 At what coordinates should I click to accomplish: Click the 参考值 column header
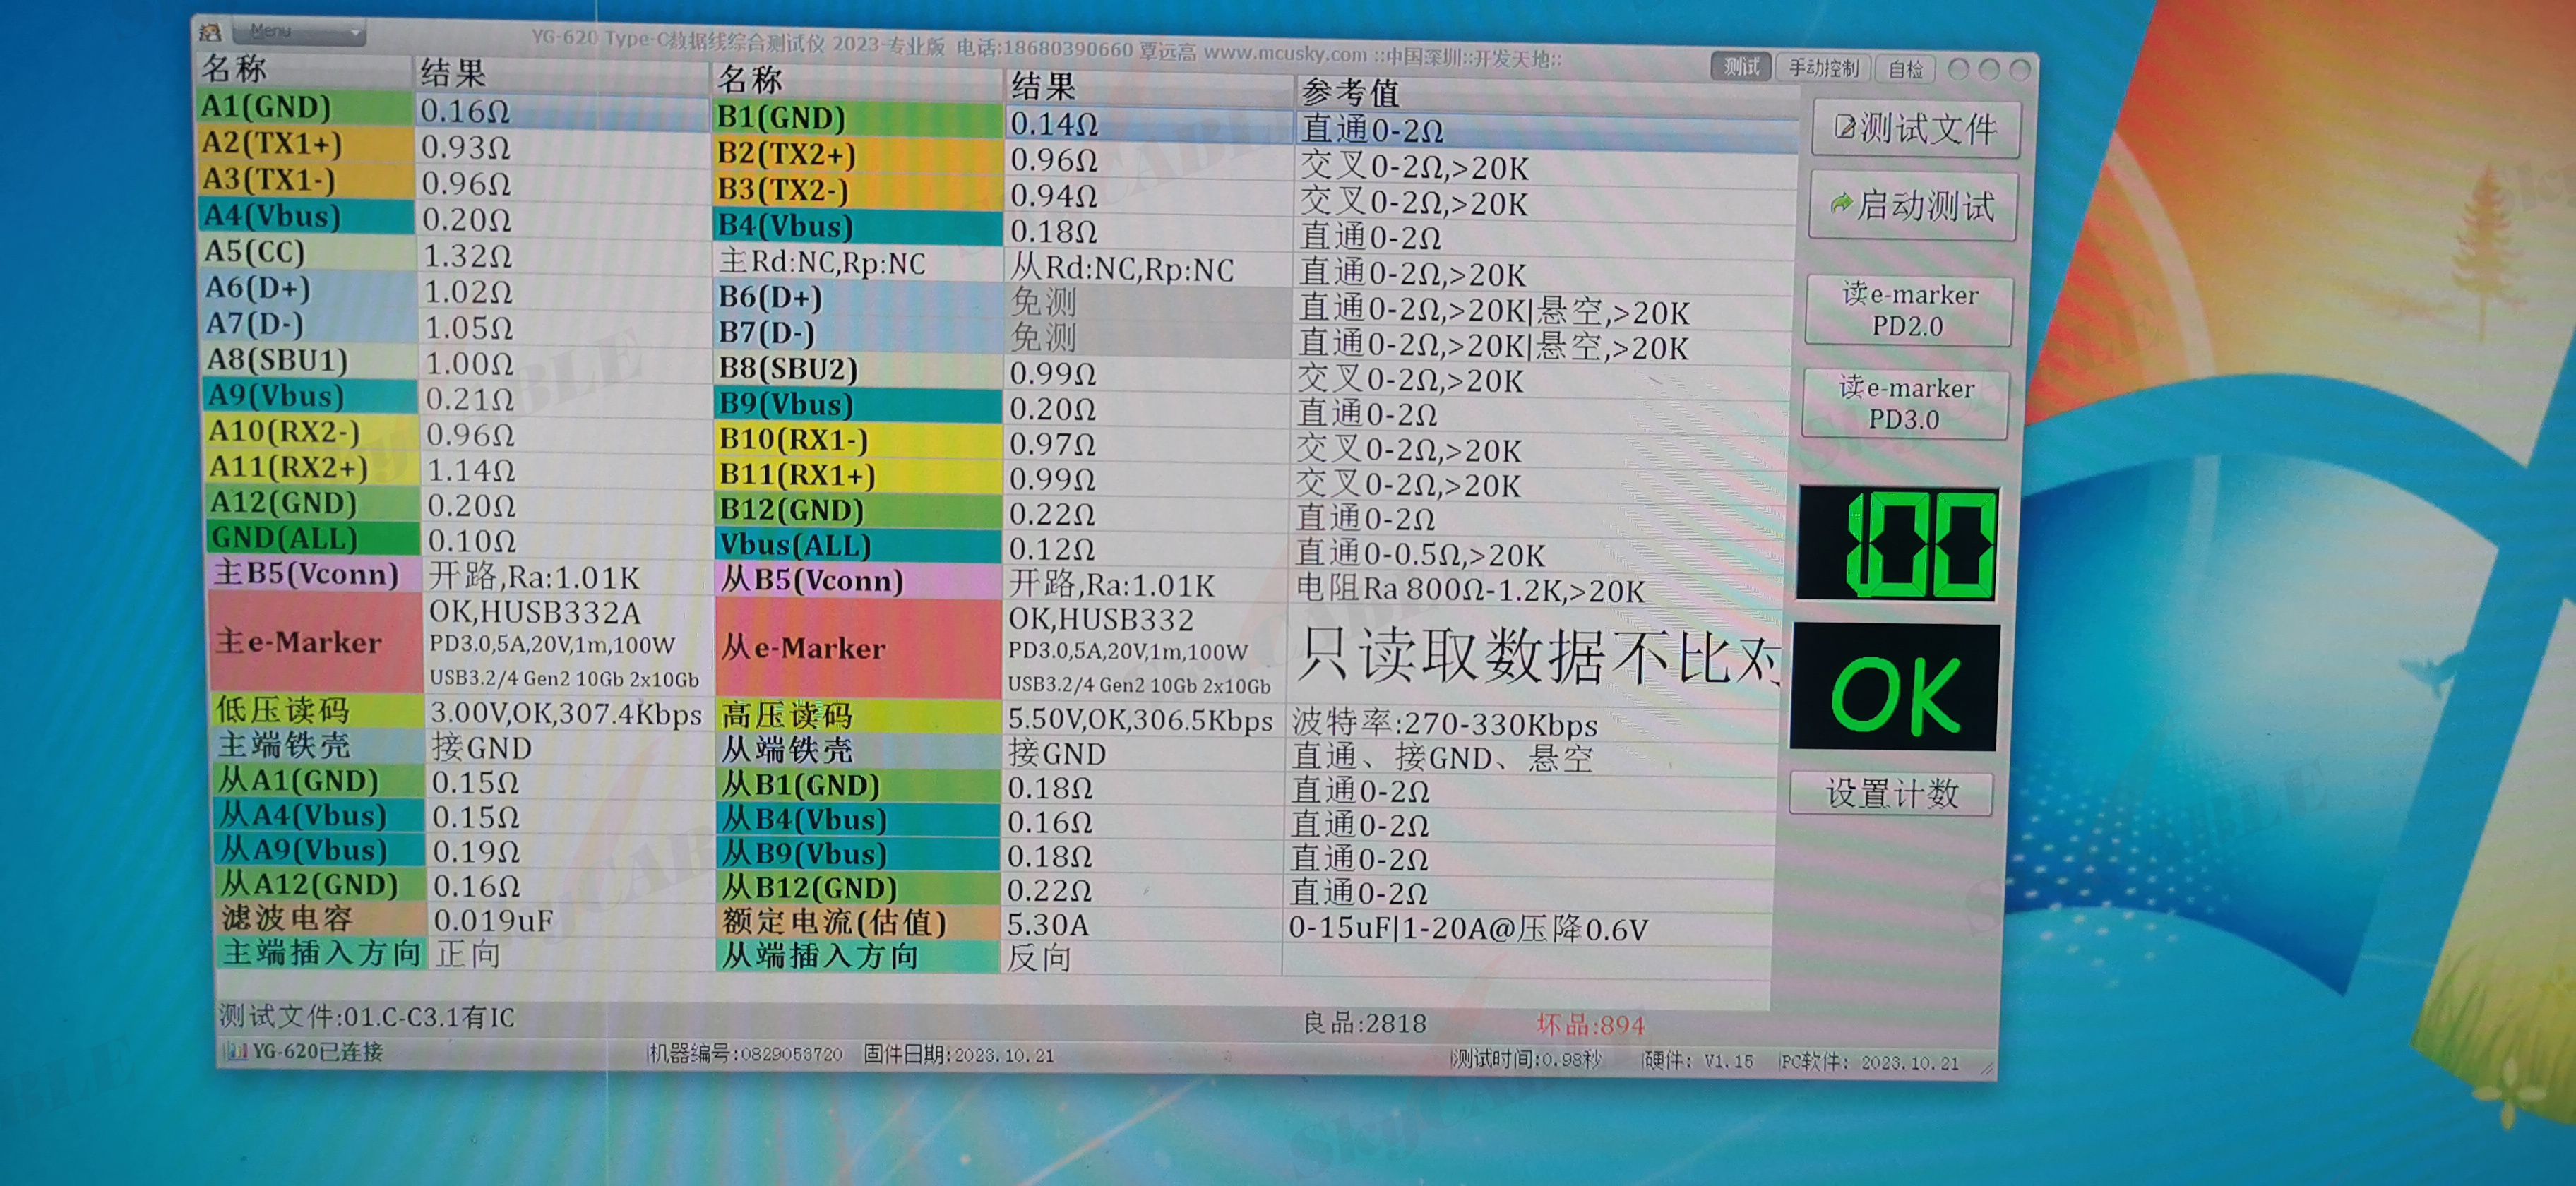[1350, 93]
